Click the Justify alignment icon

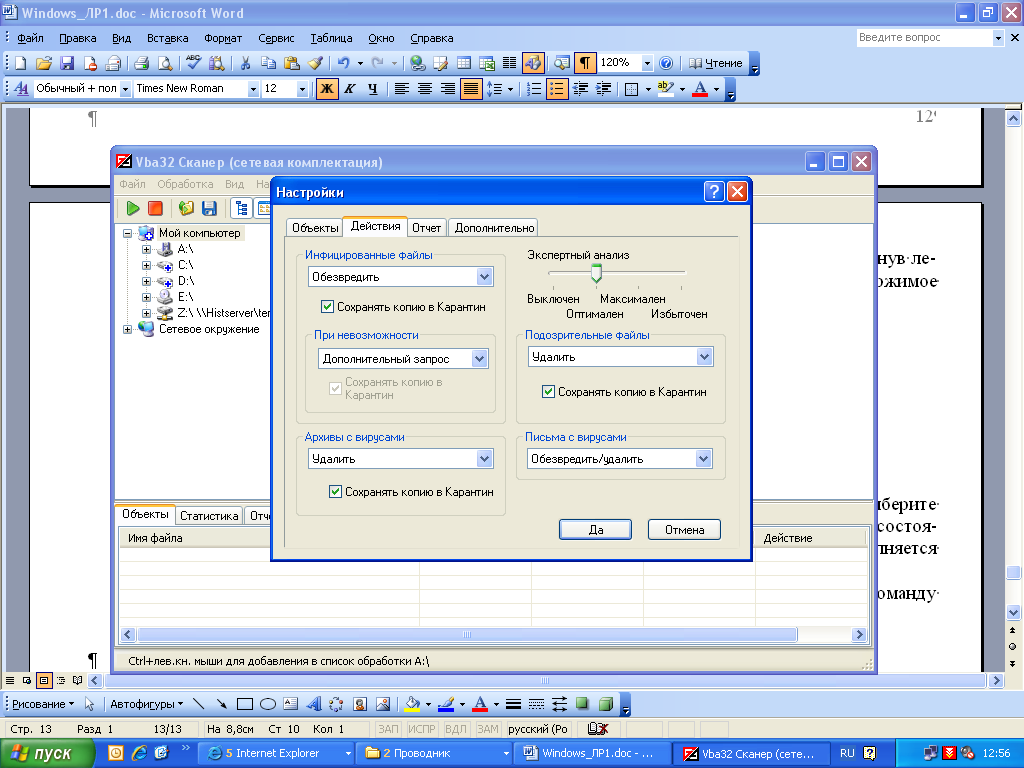(x=471, y=88)
